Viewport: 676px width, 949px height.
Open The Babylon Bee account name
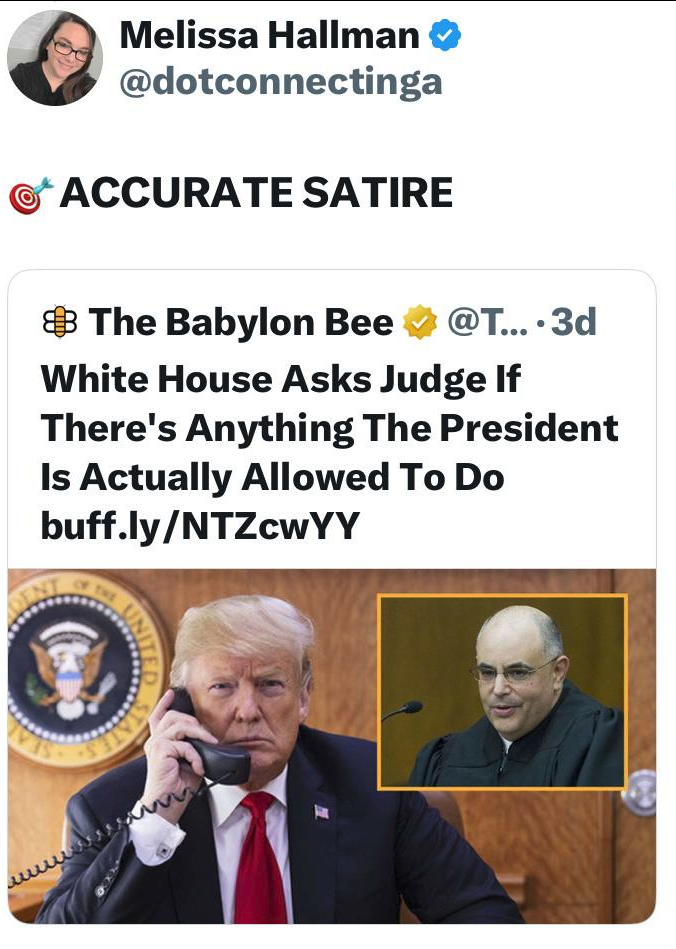241,322
